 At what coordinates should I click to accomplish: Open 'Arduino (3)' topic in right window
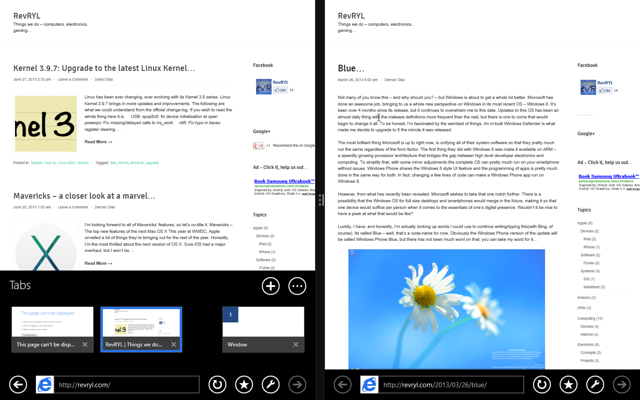click(587, 298)
